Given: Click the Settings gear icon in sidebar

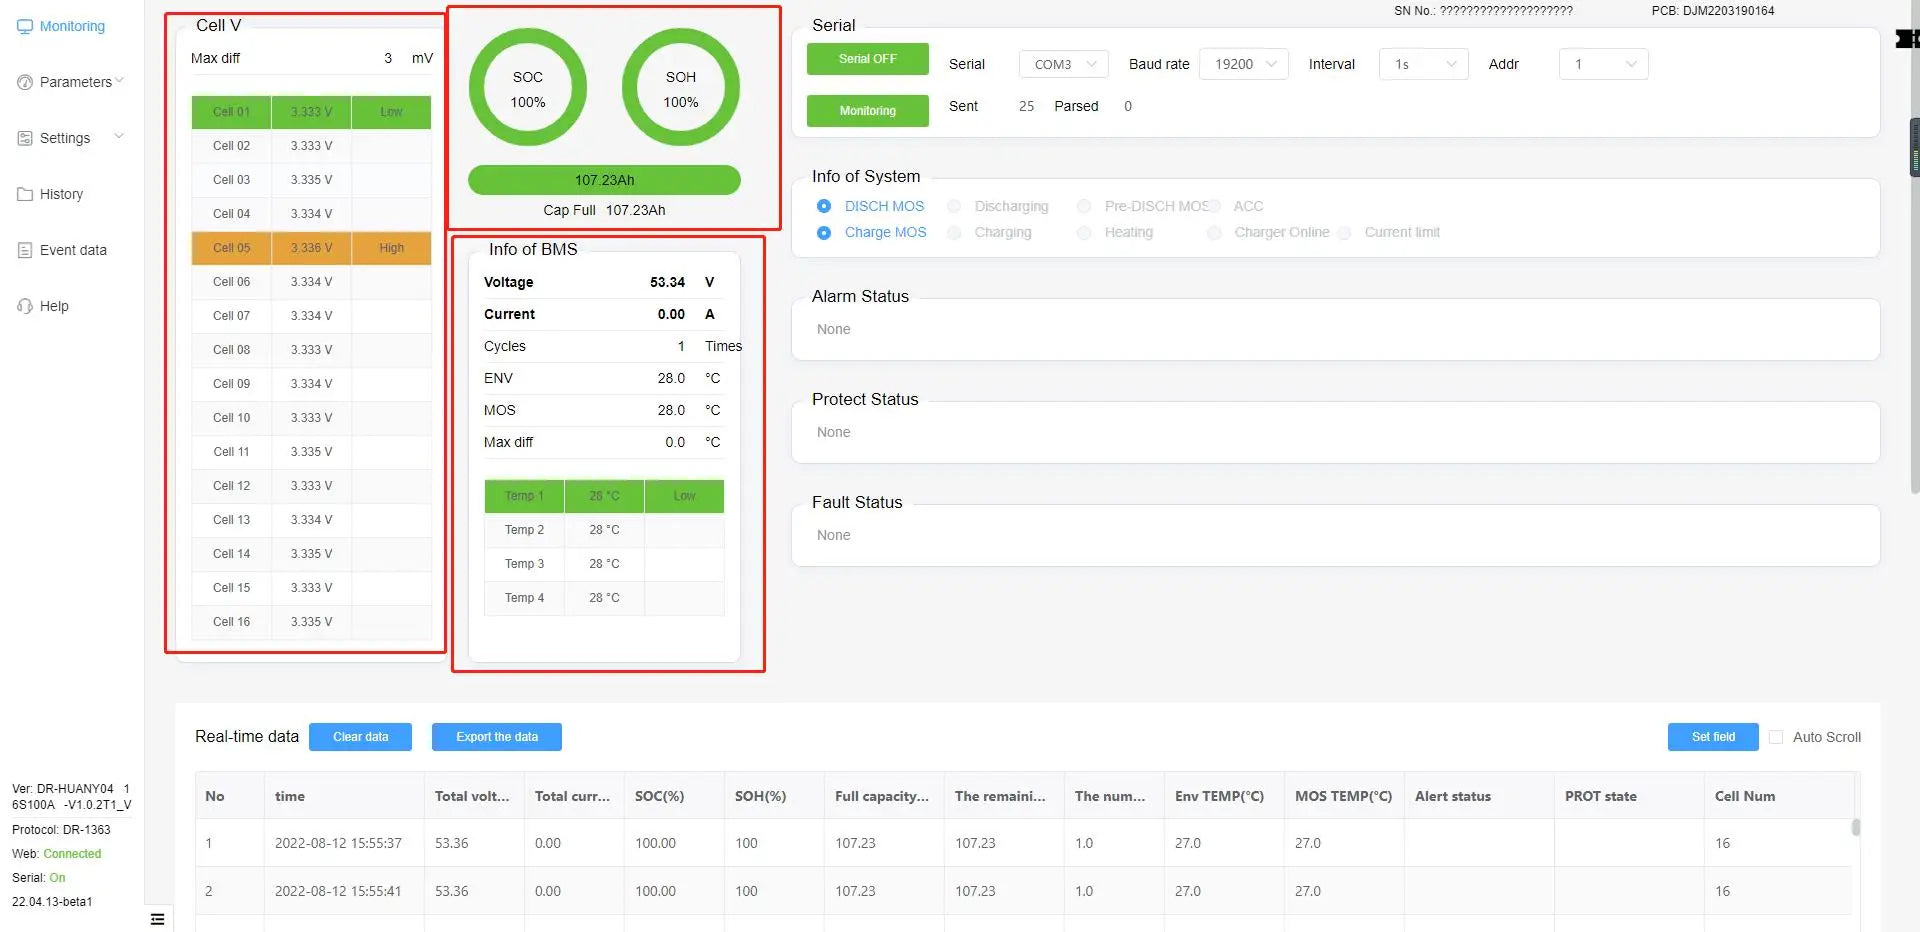Looking at the screenshot, I should pos(25,137).
